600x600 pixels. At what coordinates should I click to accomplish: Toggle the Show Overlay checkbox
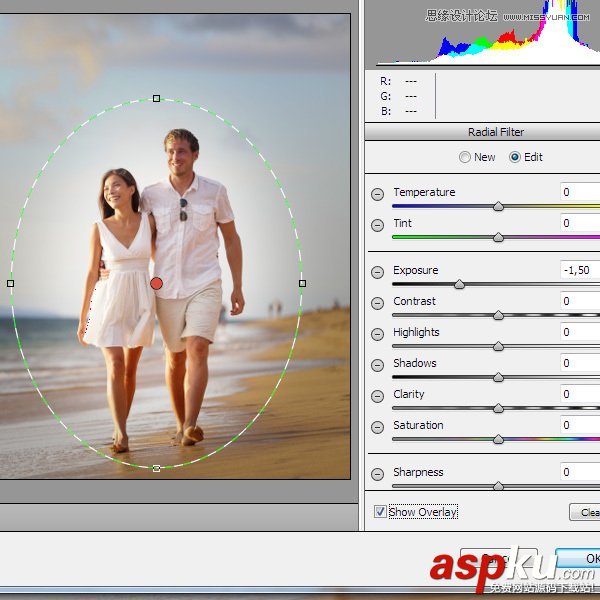click(380, 512)
